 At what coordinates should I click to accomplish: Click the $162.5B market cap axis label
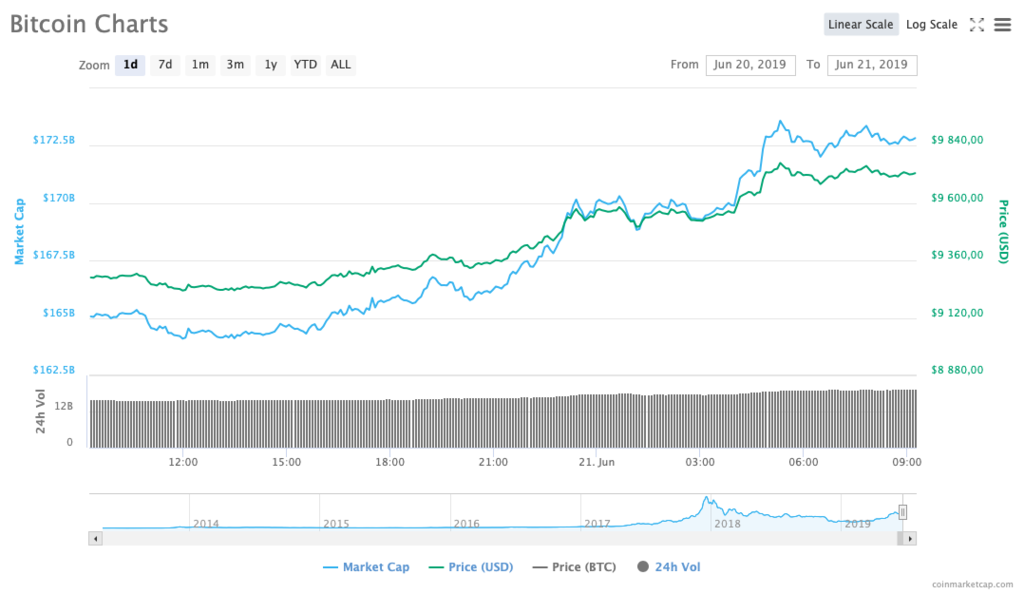(x=54, y=369)
